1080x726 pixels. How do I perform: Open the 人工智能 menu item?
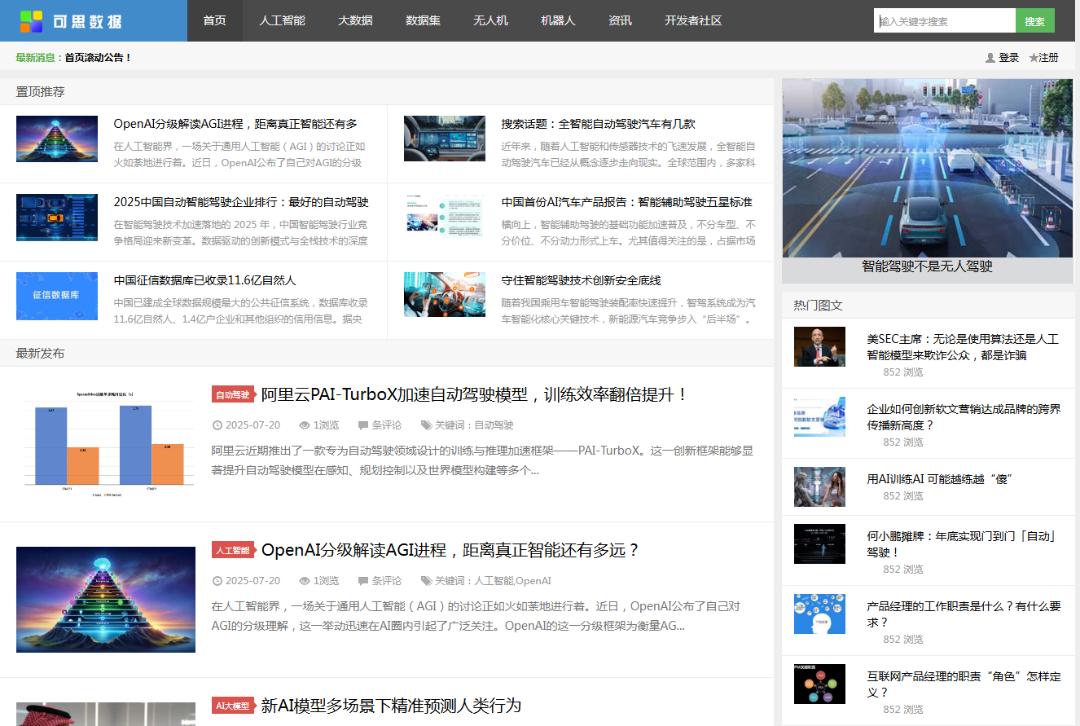click(282, 21)
